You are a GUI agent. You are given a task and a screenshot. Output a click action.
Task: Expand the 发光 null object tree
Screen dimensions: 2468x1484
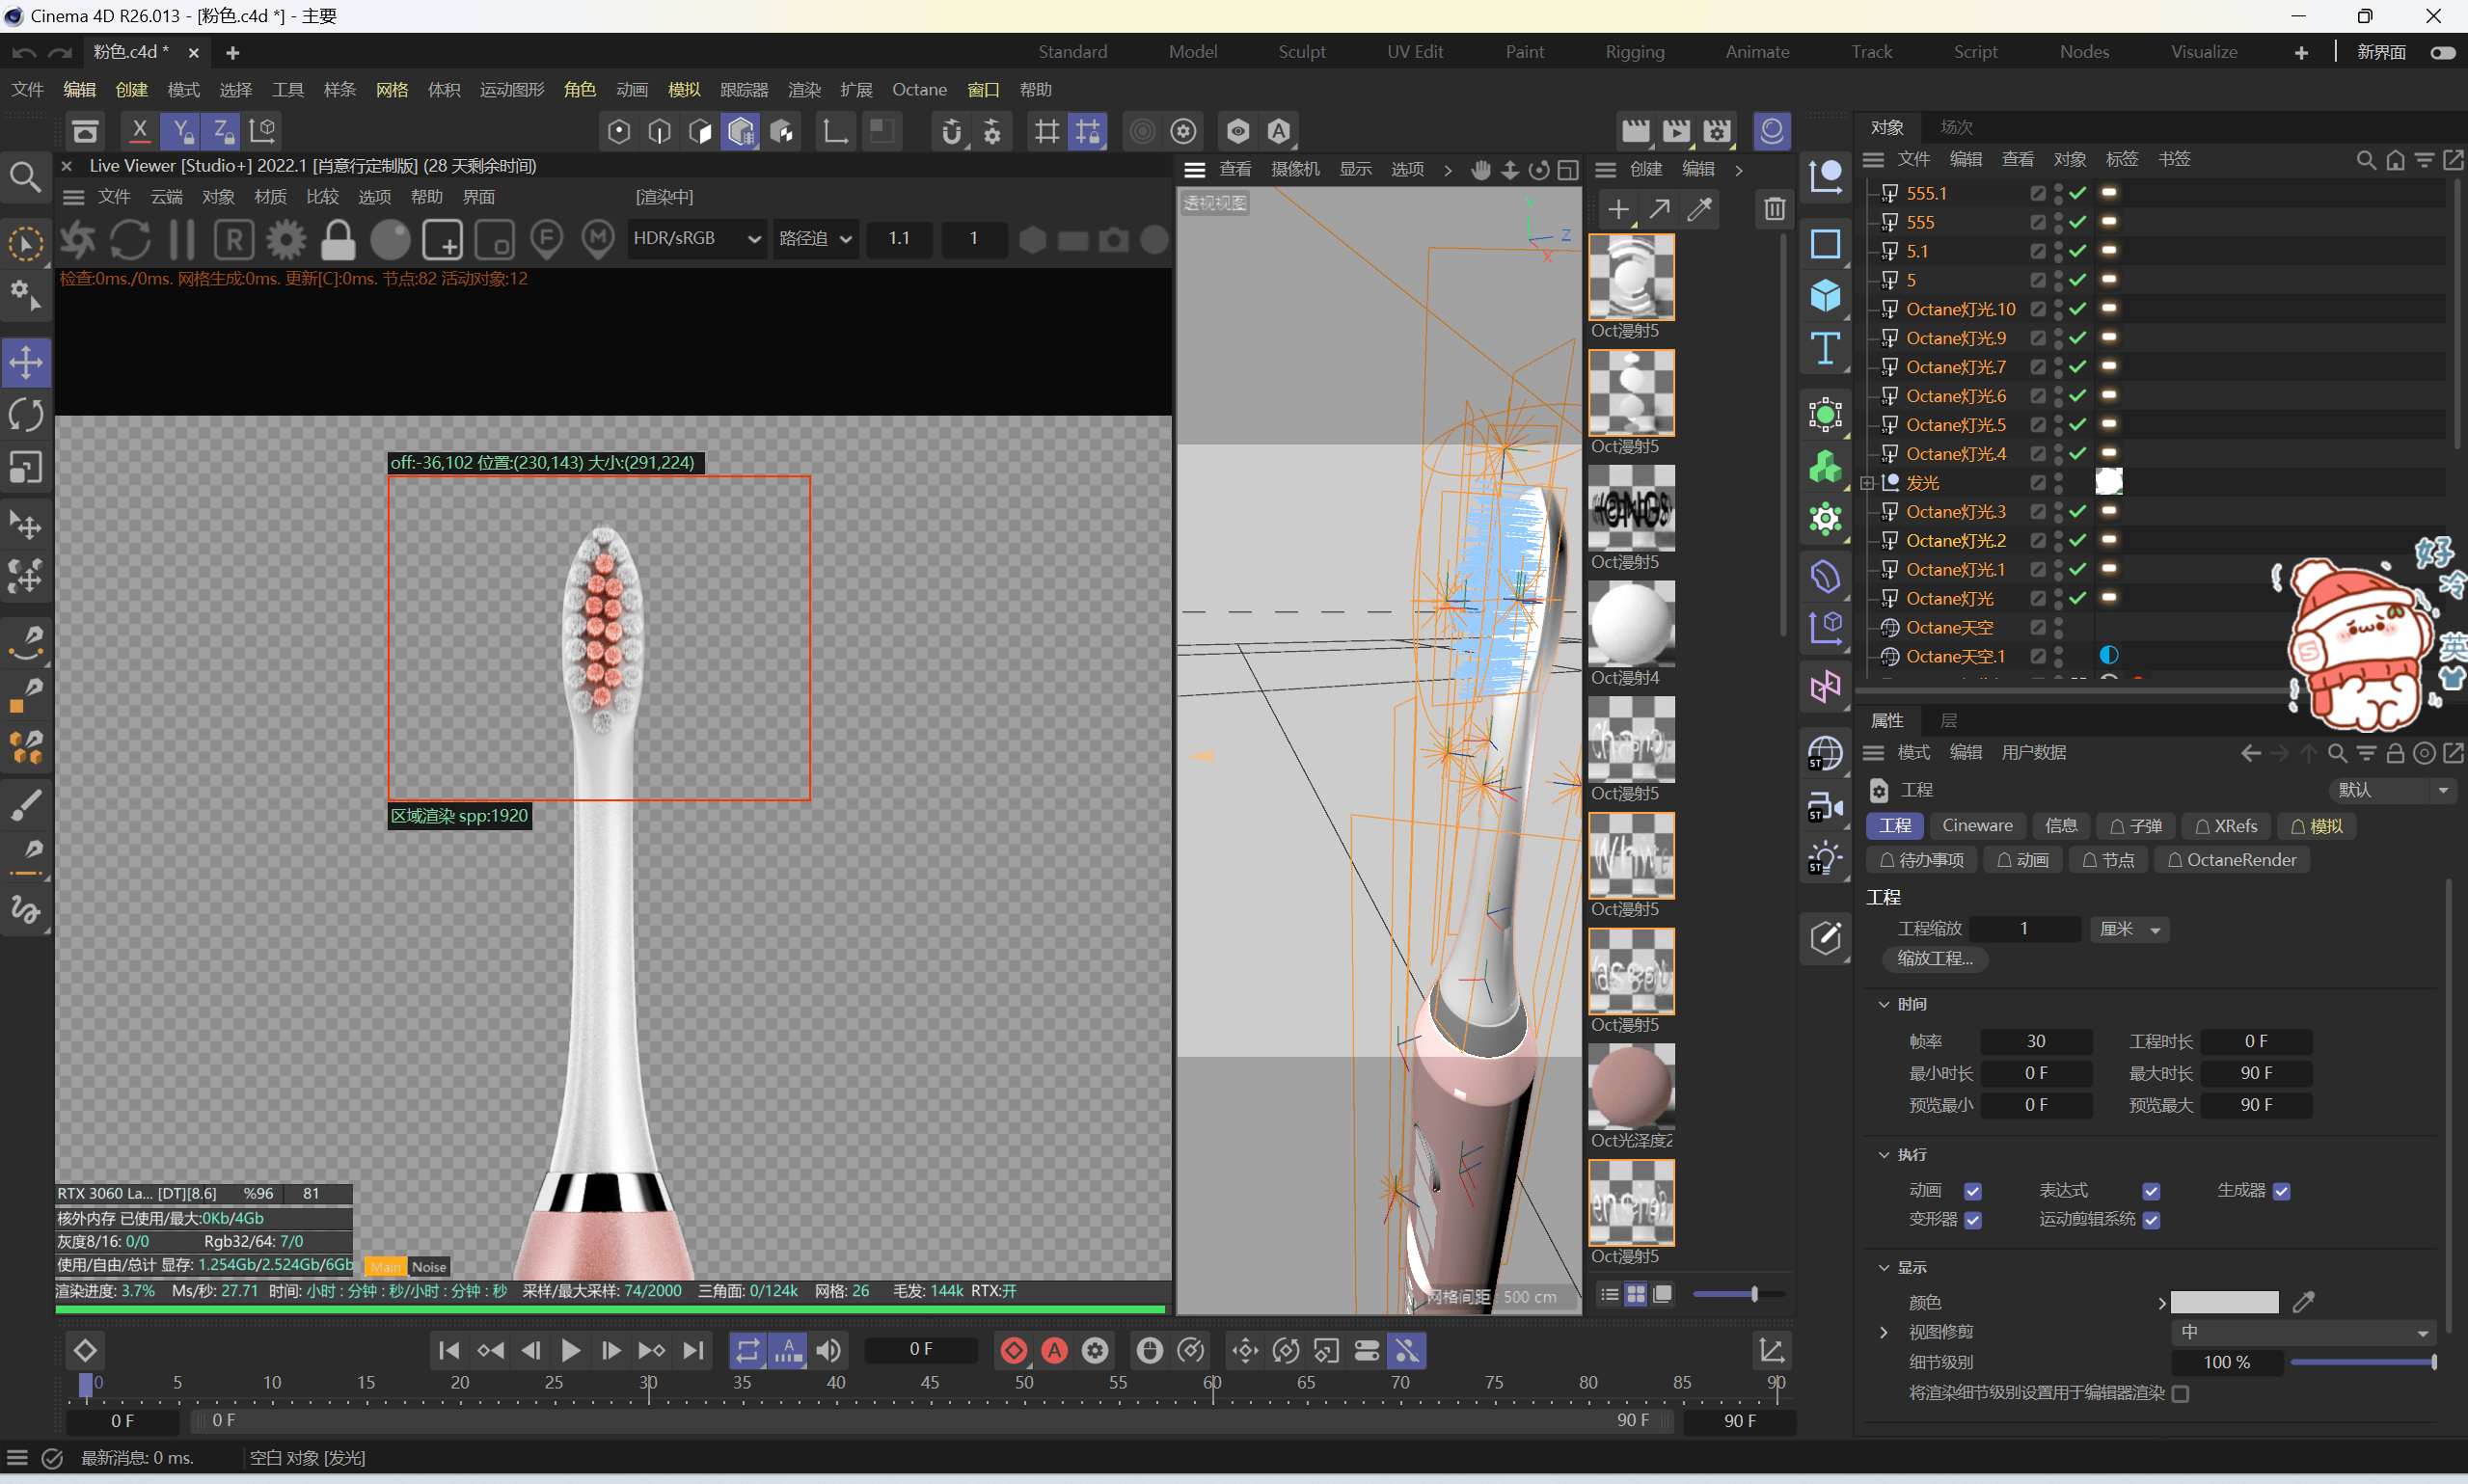pyautogui.click(x=1867, y=483)
